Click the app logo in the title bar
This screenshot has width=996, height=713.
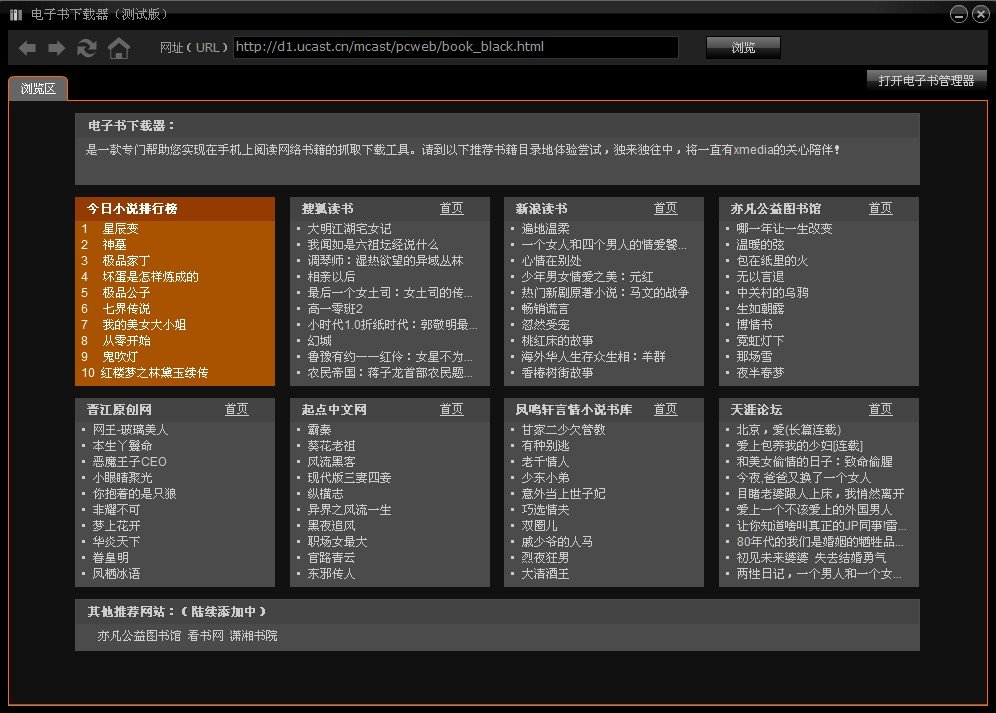[x=14, y=14]
